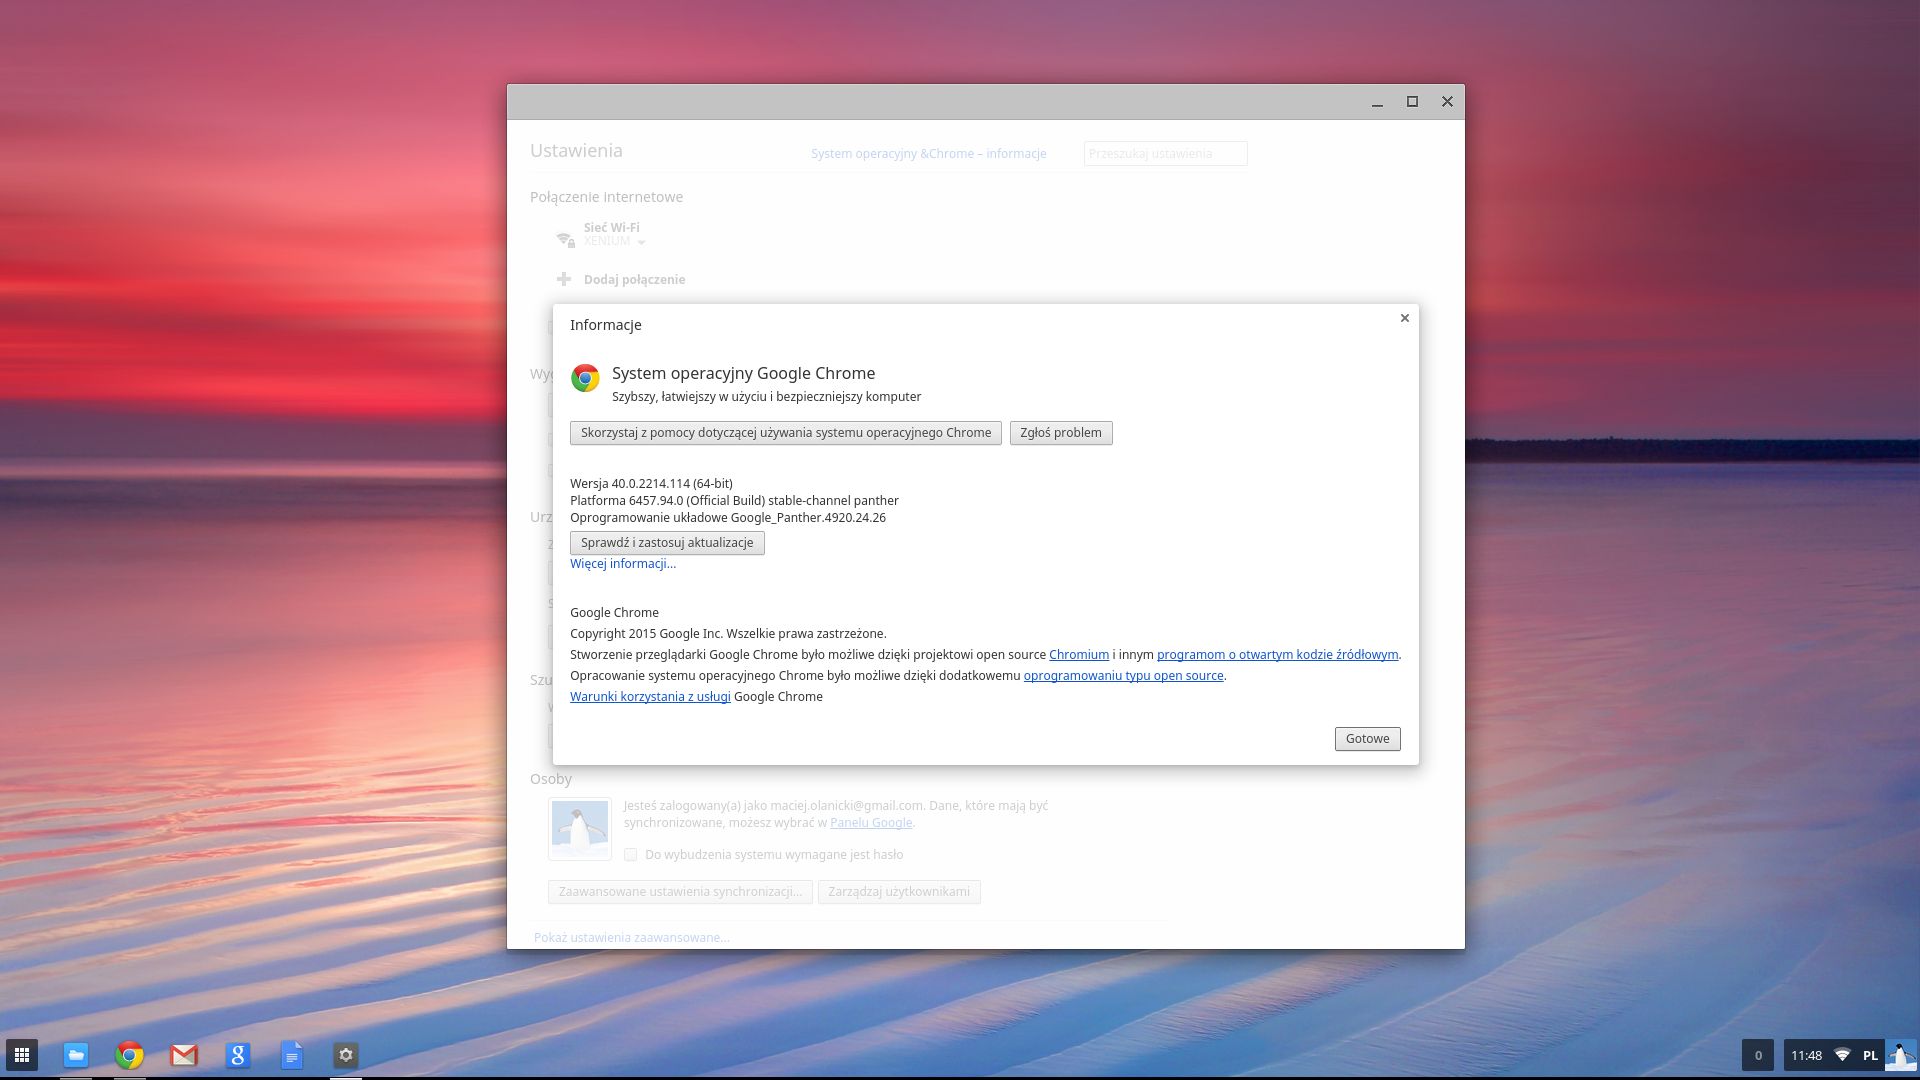Select 'System operacyjny Chrome – informacje' header
1920x1080 pixels.
(928, 153)
